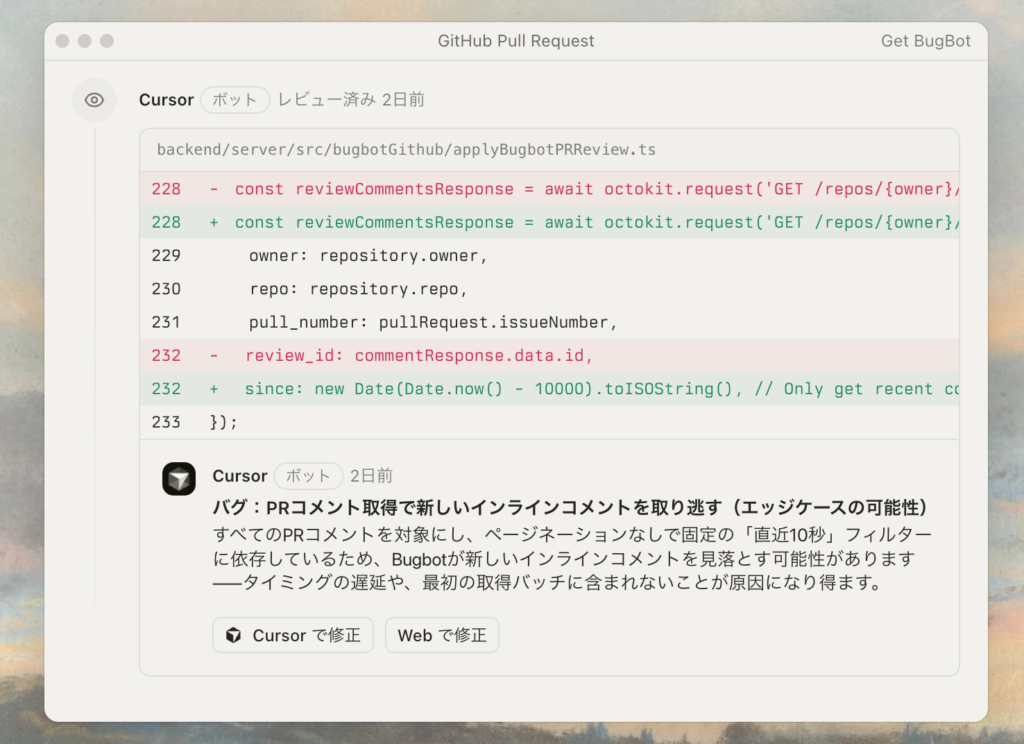
Task: Click the green maximize window button
Action: click(107, 41)
